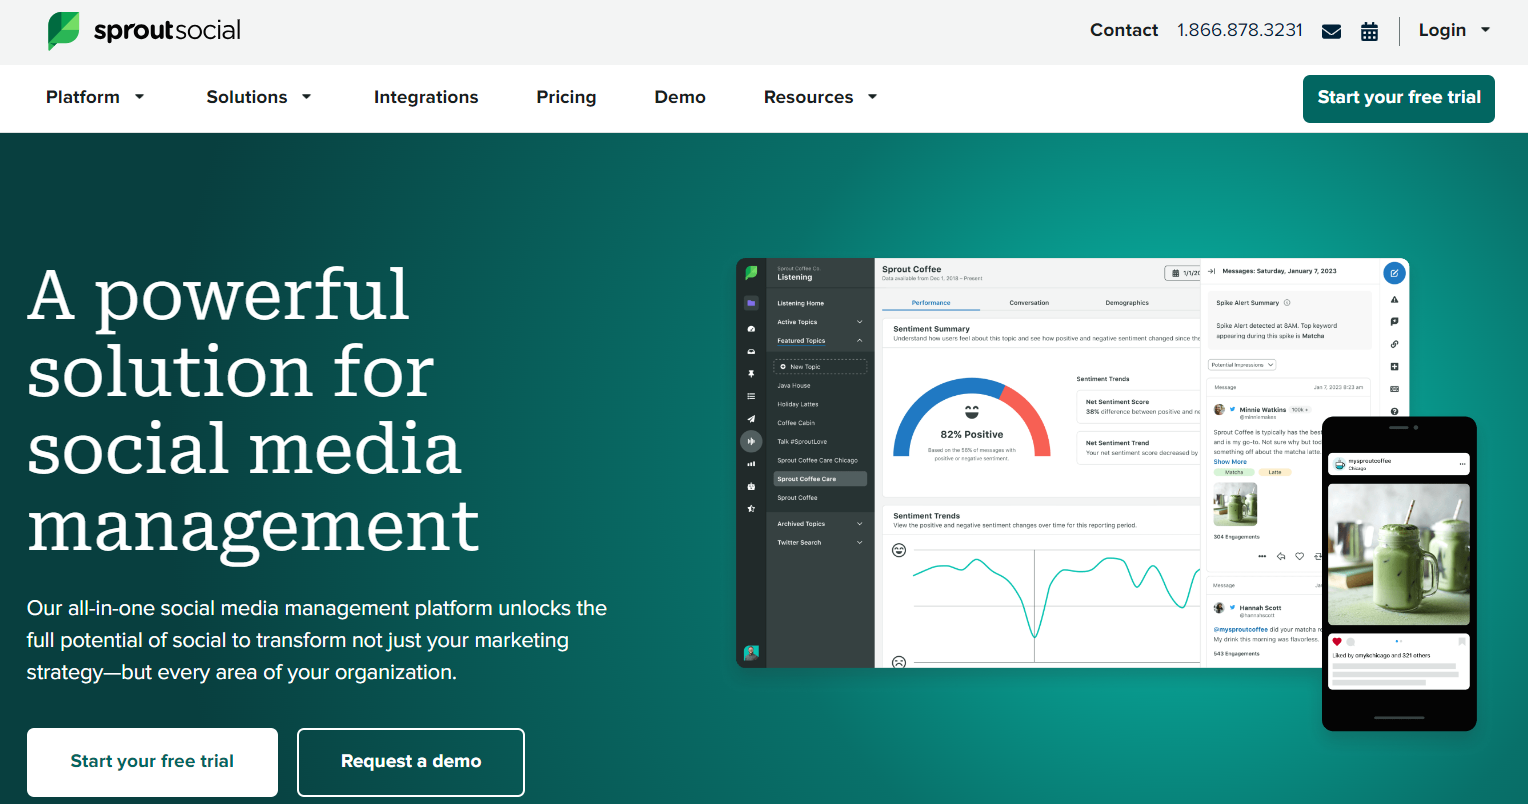Click the dashboard gauge icon in sidebar

click(751, 329)
